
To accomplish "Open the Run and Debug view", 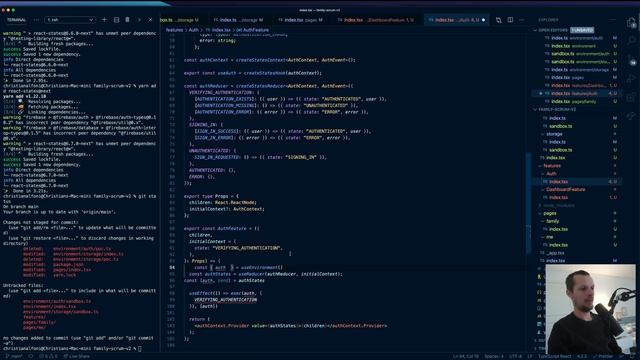I will click(631, 78).
